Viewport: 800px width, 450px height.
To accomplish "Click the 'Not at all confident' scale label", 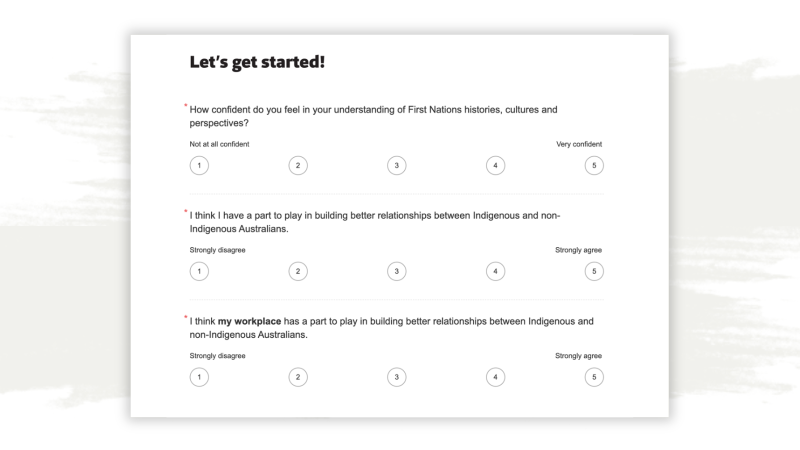I will [219, 144].
